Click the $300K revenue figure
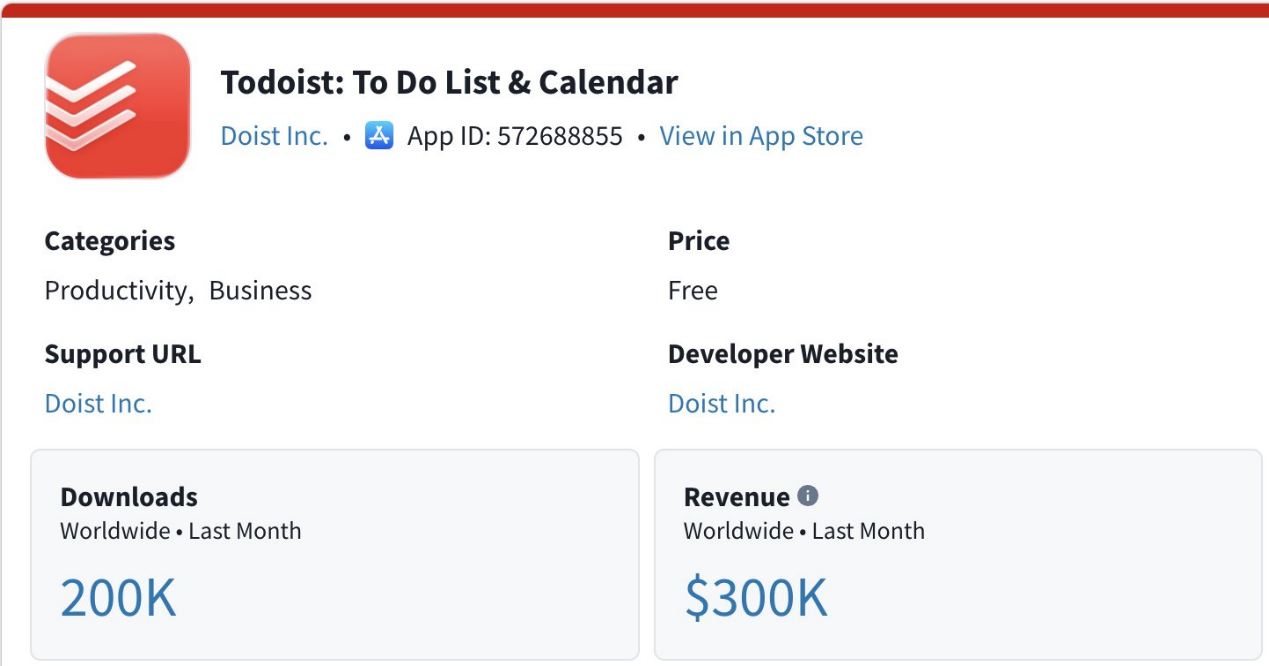1269x666 pixels. click(x=756, y=598)
